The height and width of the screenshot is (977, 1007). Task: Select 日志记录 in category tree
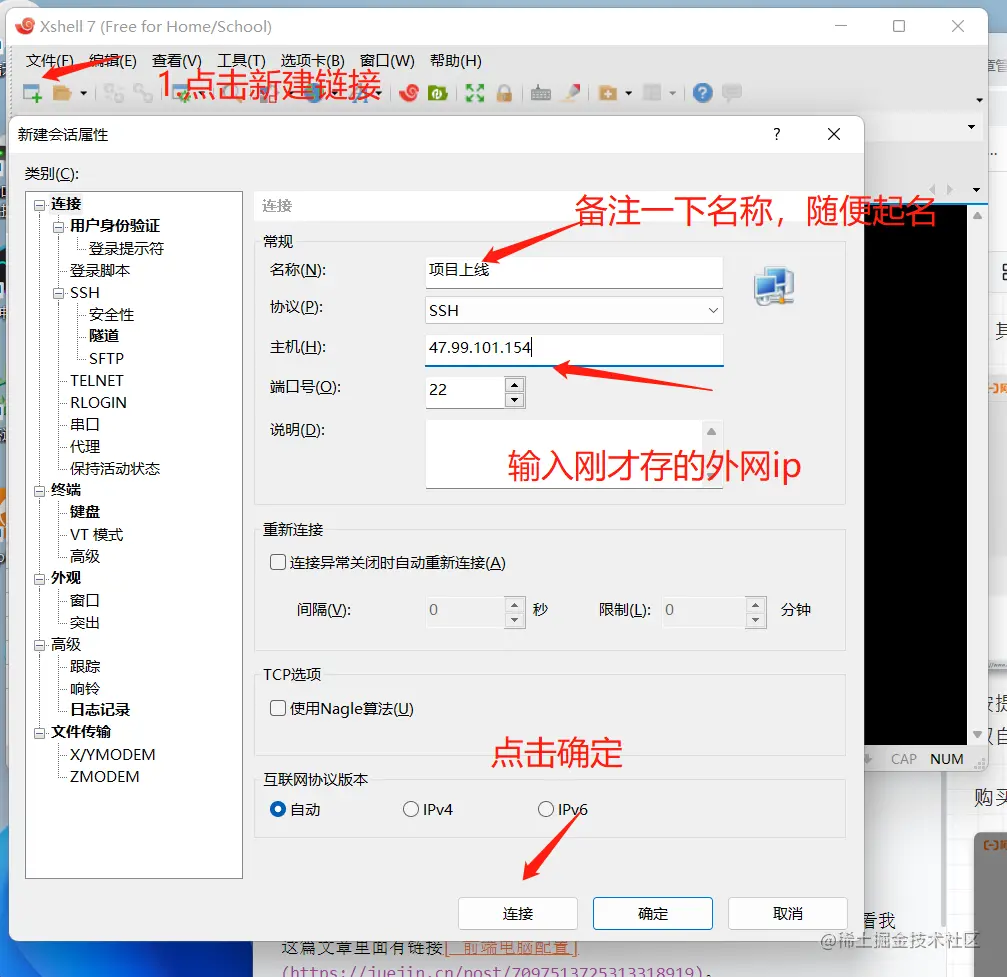point(100,710)
